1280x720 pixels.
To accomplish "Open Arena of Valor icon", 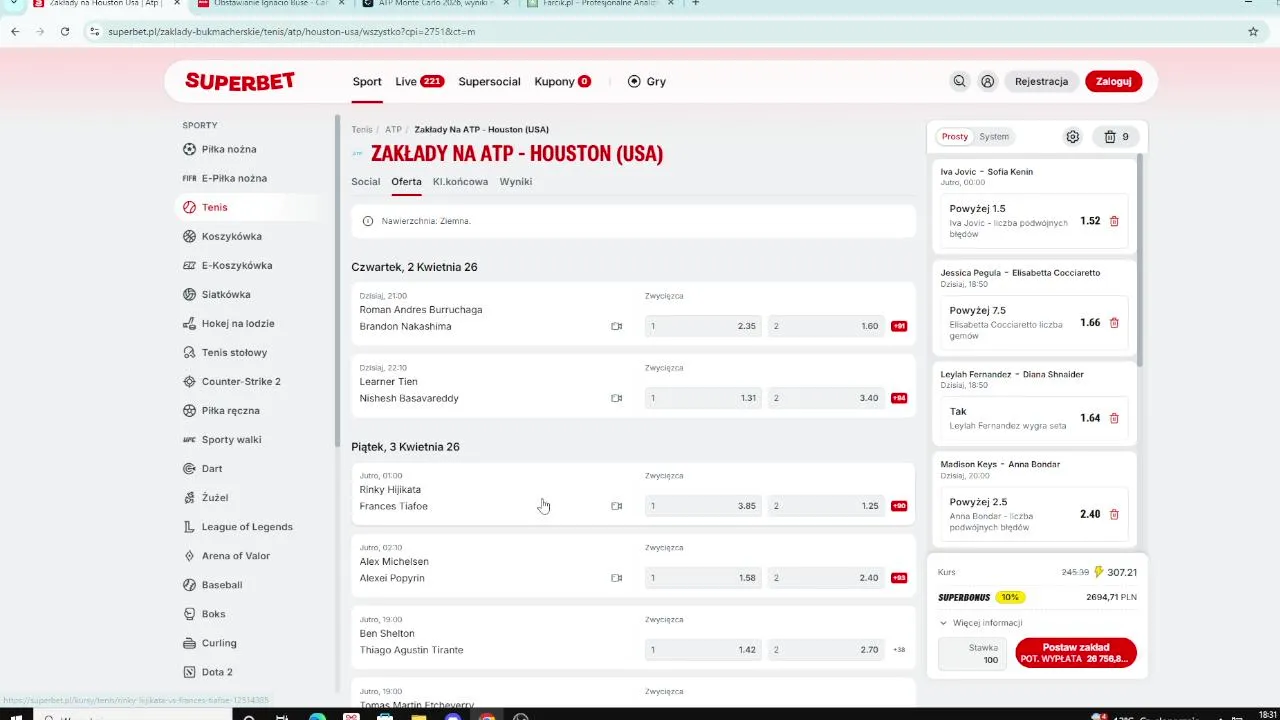I will 190,555.
